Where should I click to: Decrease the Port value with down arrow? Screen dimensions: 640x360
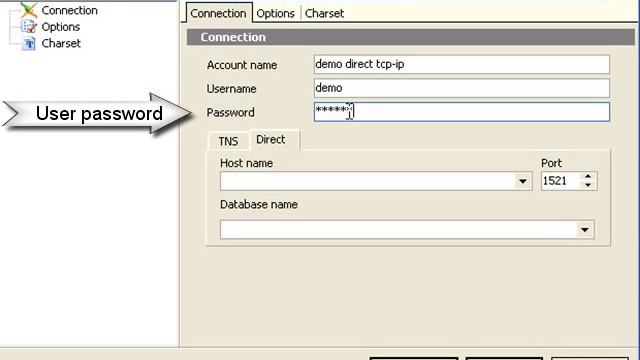coord(588,185)
